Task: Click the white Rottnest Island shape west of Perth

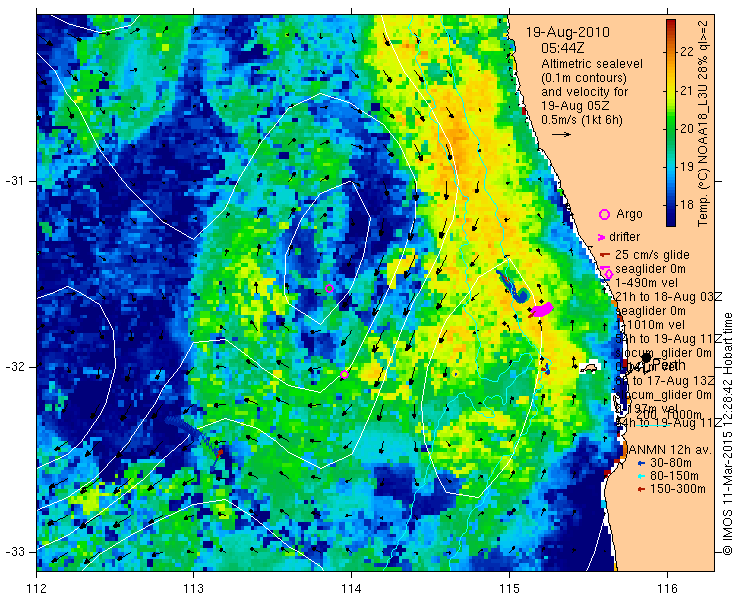Action: [589, 368]
